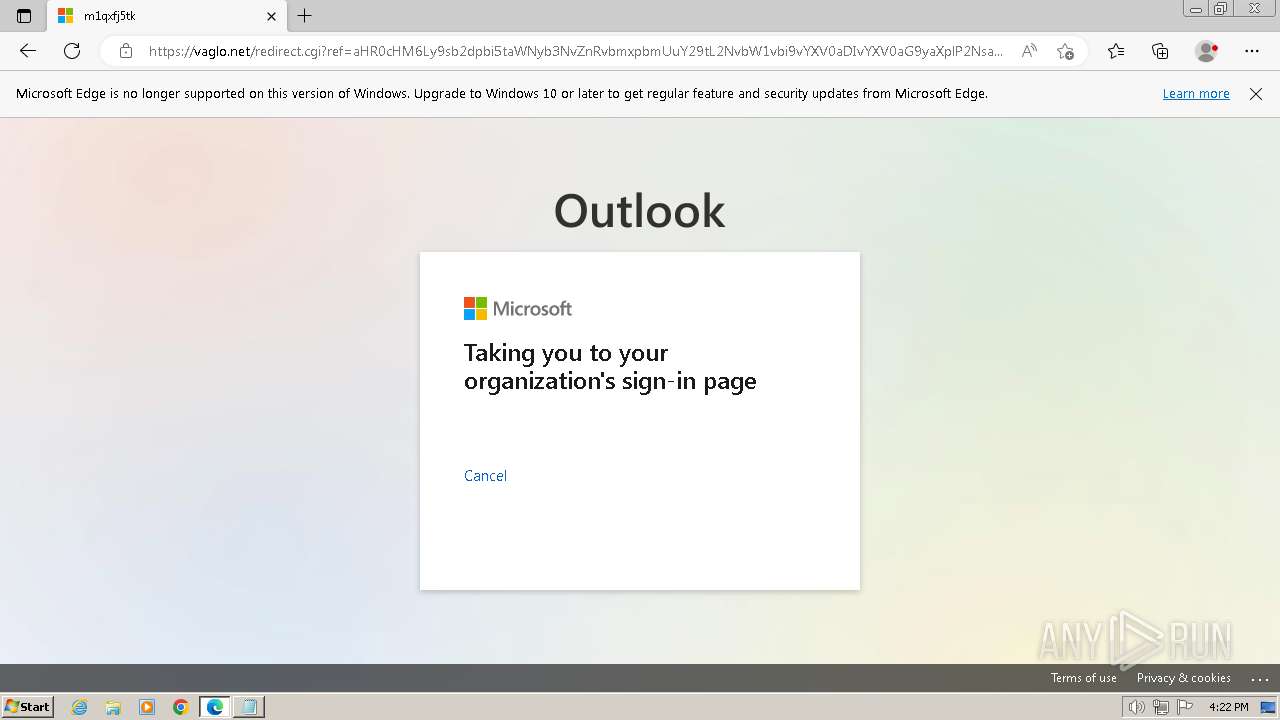
Task: Open network status tray icon
Action: point(1160,707)
